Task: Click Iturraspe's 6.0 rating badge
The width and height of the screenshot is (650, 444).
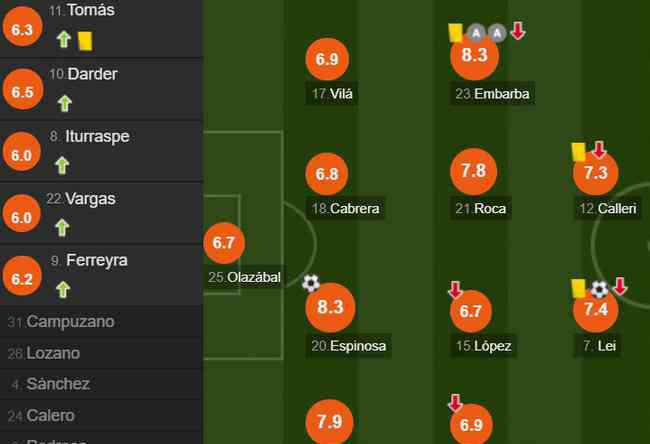Action: coord(22,152)
